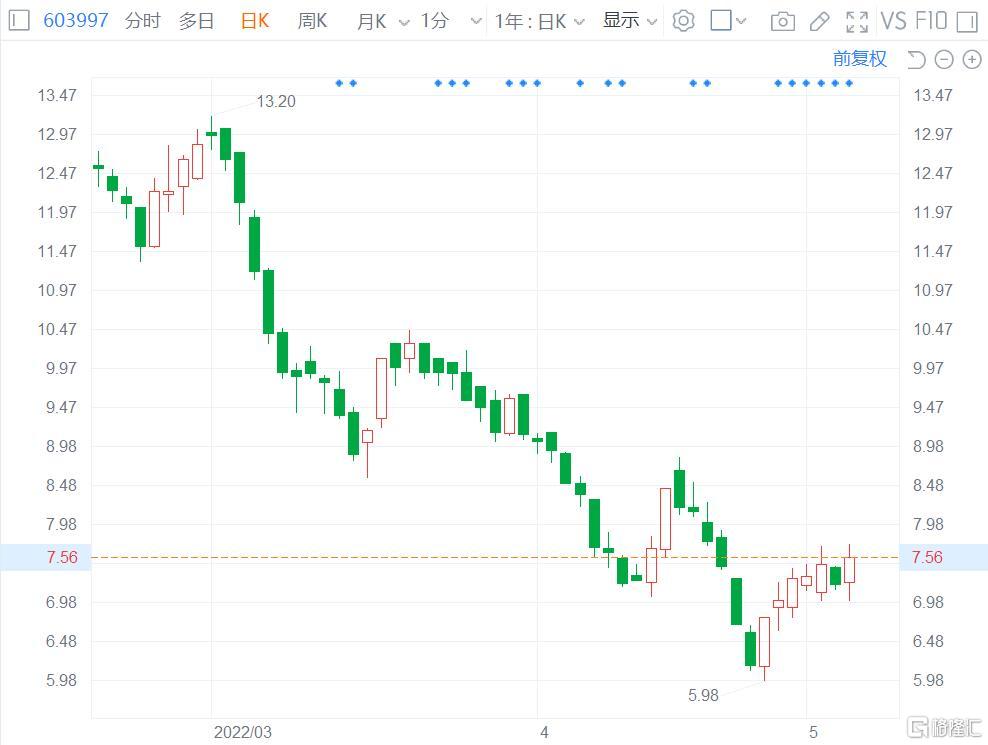Zoom in chart with plus icon
Viewport: 988px width, 745px height.
pyautogui.click(x=971, y=60)
